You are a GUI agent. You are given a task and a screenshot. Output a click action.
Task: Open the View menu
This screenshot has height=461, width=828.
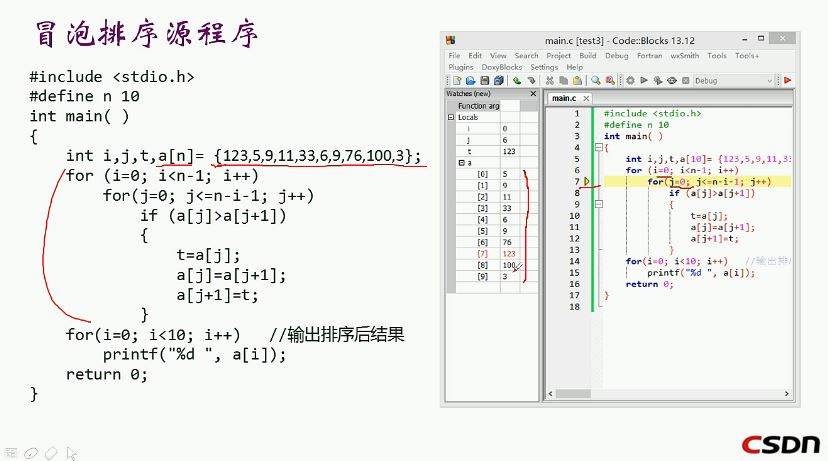click(x=498, y=55)
